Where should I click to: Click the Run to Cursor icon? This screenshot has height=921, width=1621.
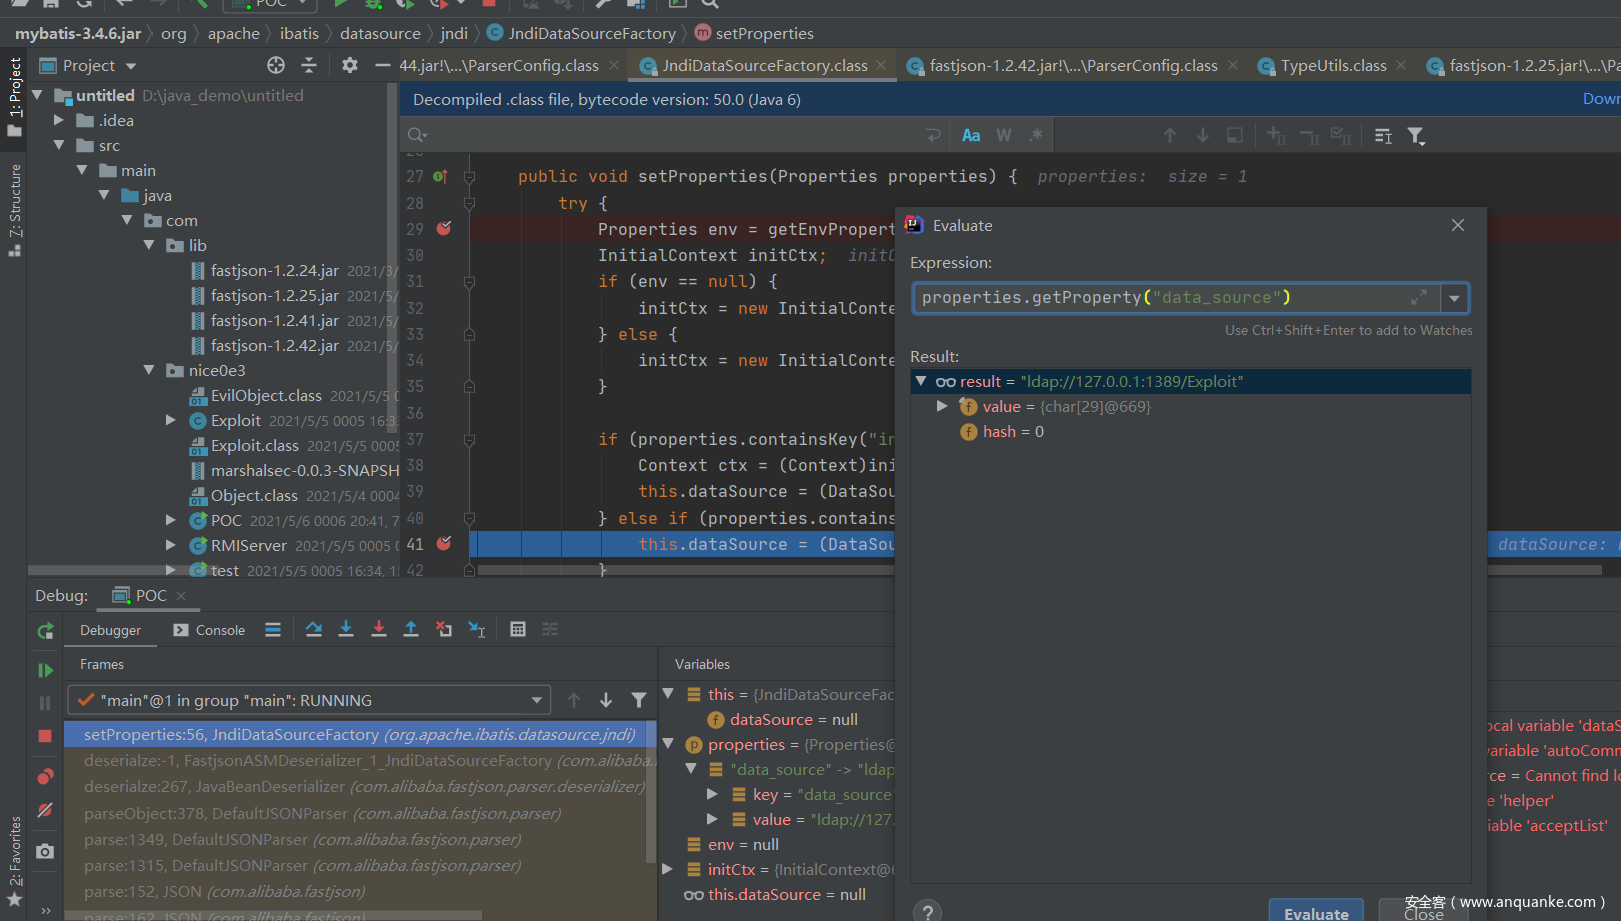click(x=477, y=629)
